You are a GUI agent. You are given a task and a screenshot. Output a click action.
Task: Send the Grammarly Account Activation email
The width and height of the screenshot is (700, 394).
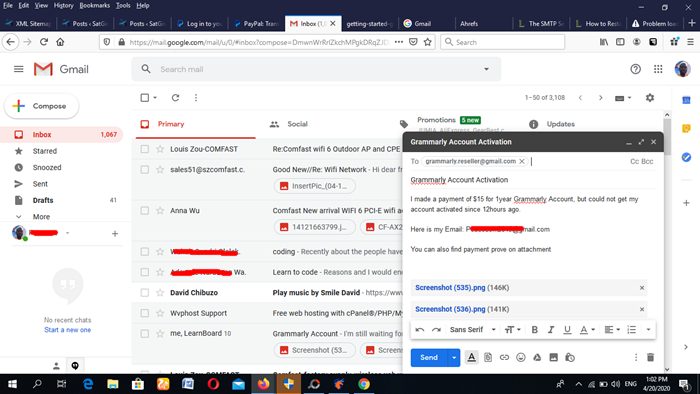pyautogui.click(x=429, y=357)
